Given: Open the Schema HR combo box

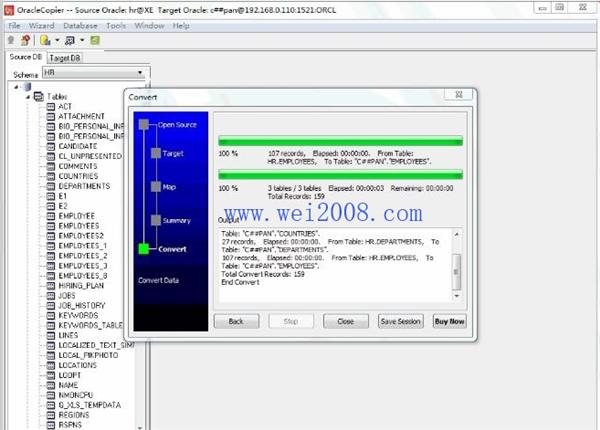Looking at the screenshot, I should tap(96, 73).
